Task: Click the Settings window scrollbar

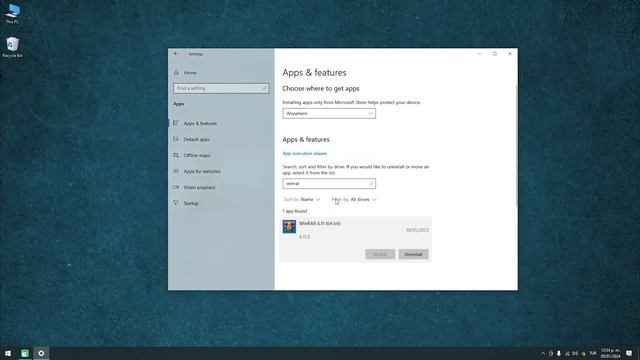Action: click(516, 146)
